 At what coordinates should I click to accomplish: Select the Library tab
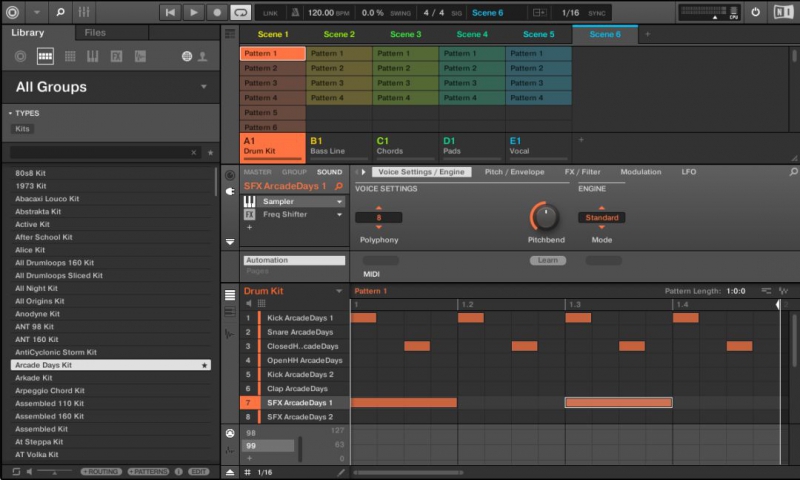[28, 33]
